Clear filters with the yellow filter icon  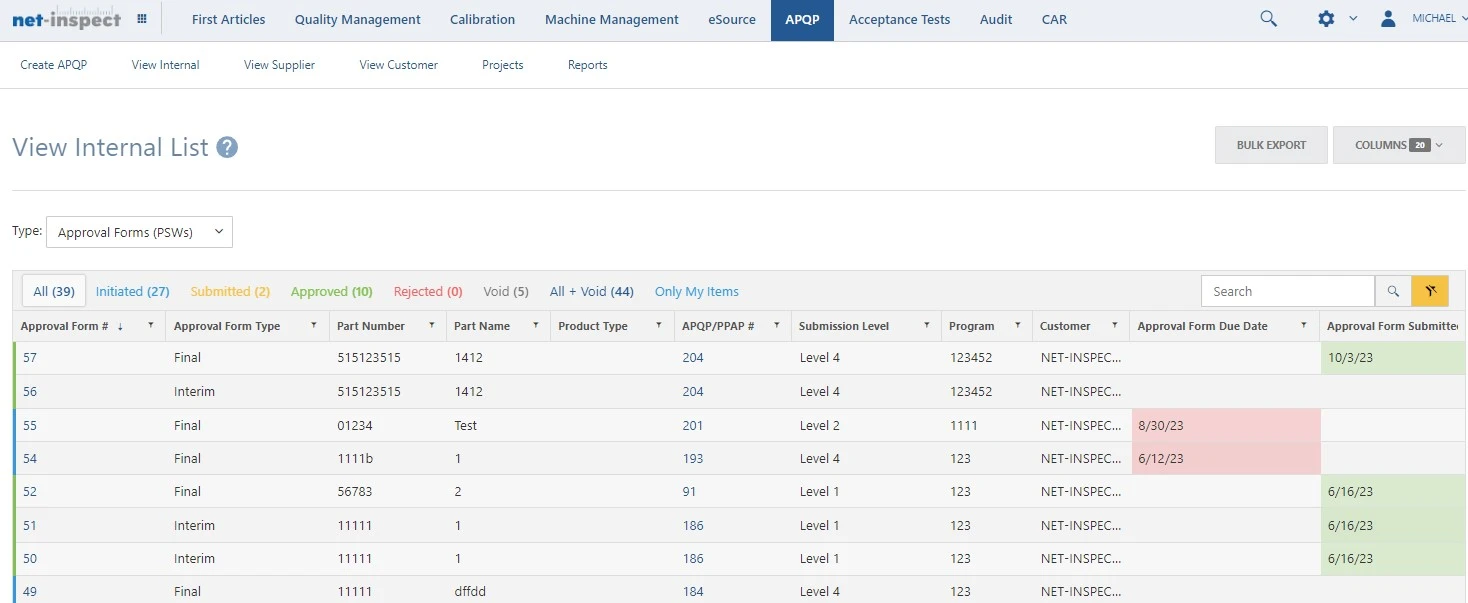[x=1430, y=291]
